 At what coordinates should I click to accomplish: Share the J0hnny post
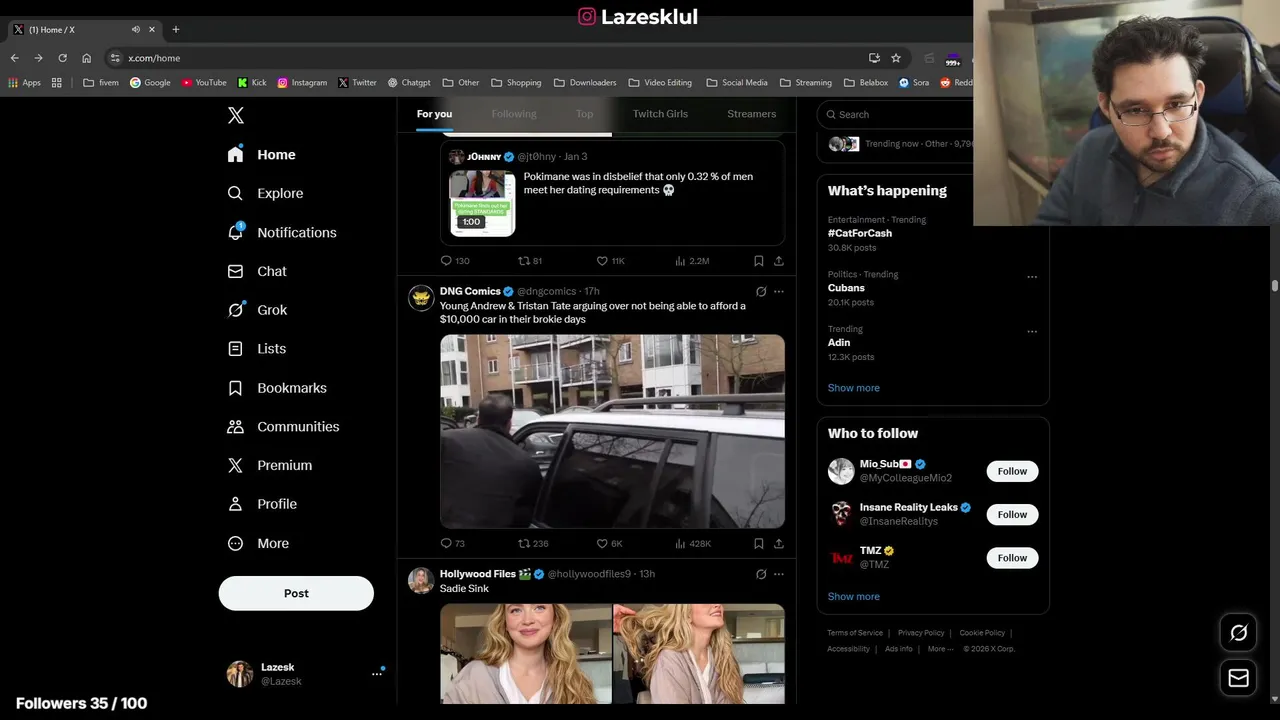coord(779,261)
